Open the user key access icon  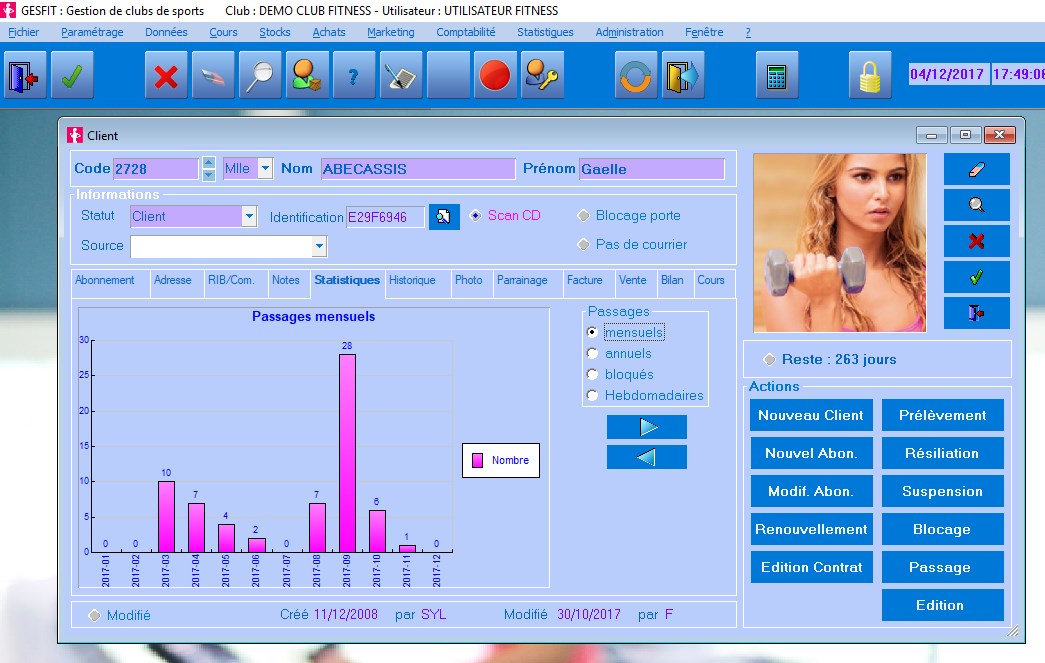click(542, 77)
